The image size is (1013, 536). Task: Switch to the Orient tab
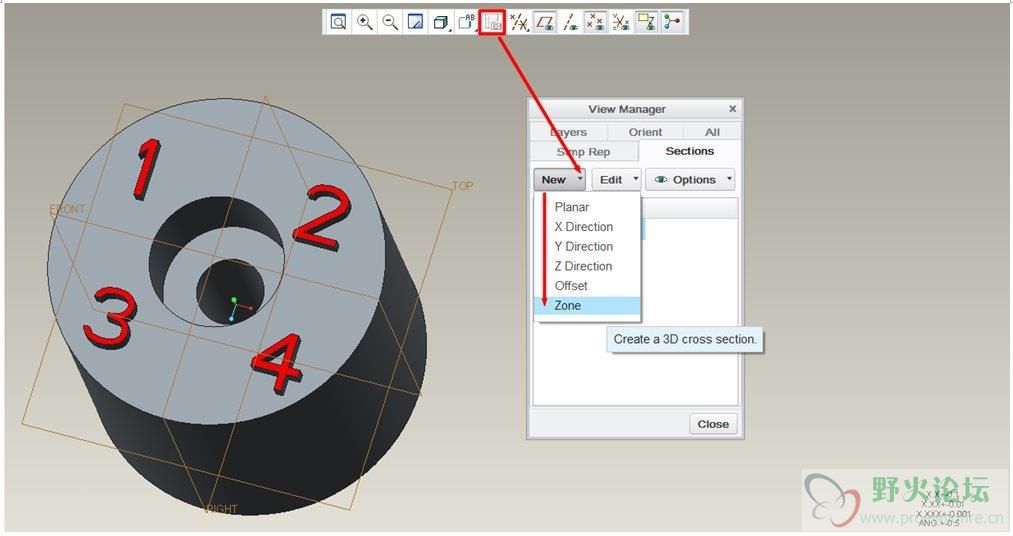(645, 132)
